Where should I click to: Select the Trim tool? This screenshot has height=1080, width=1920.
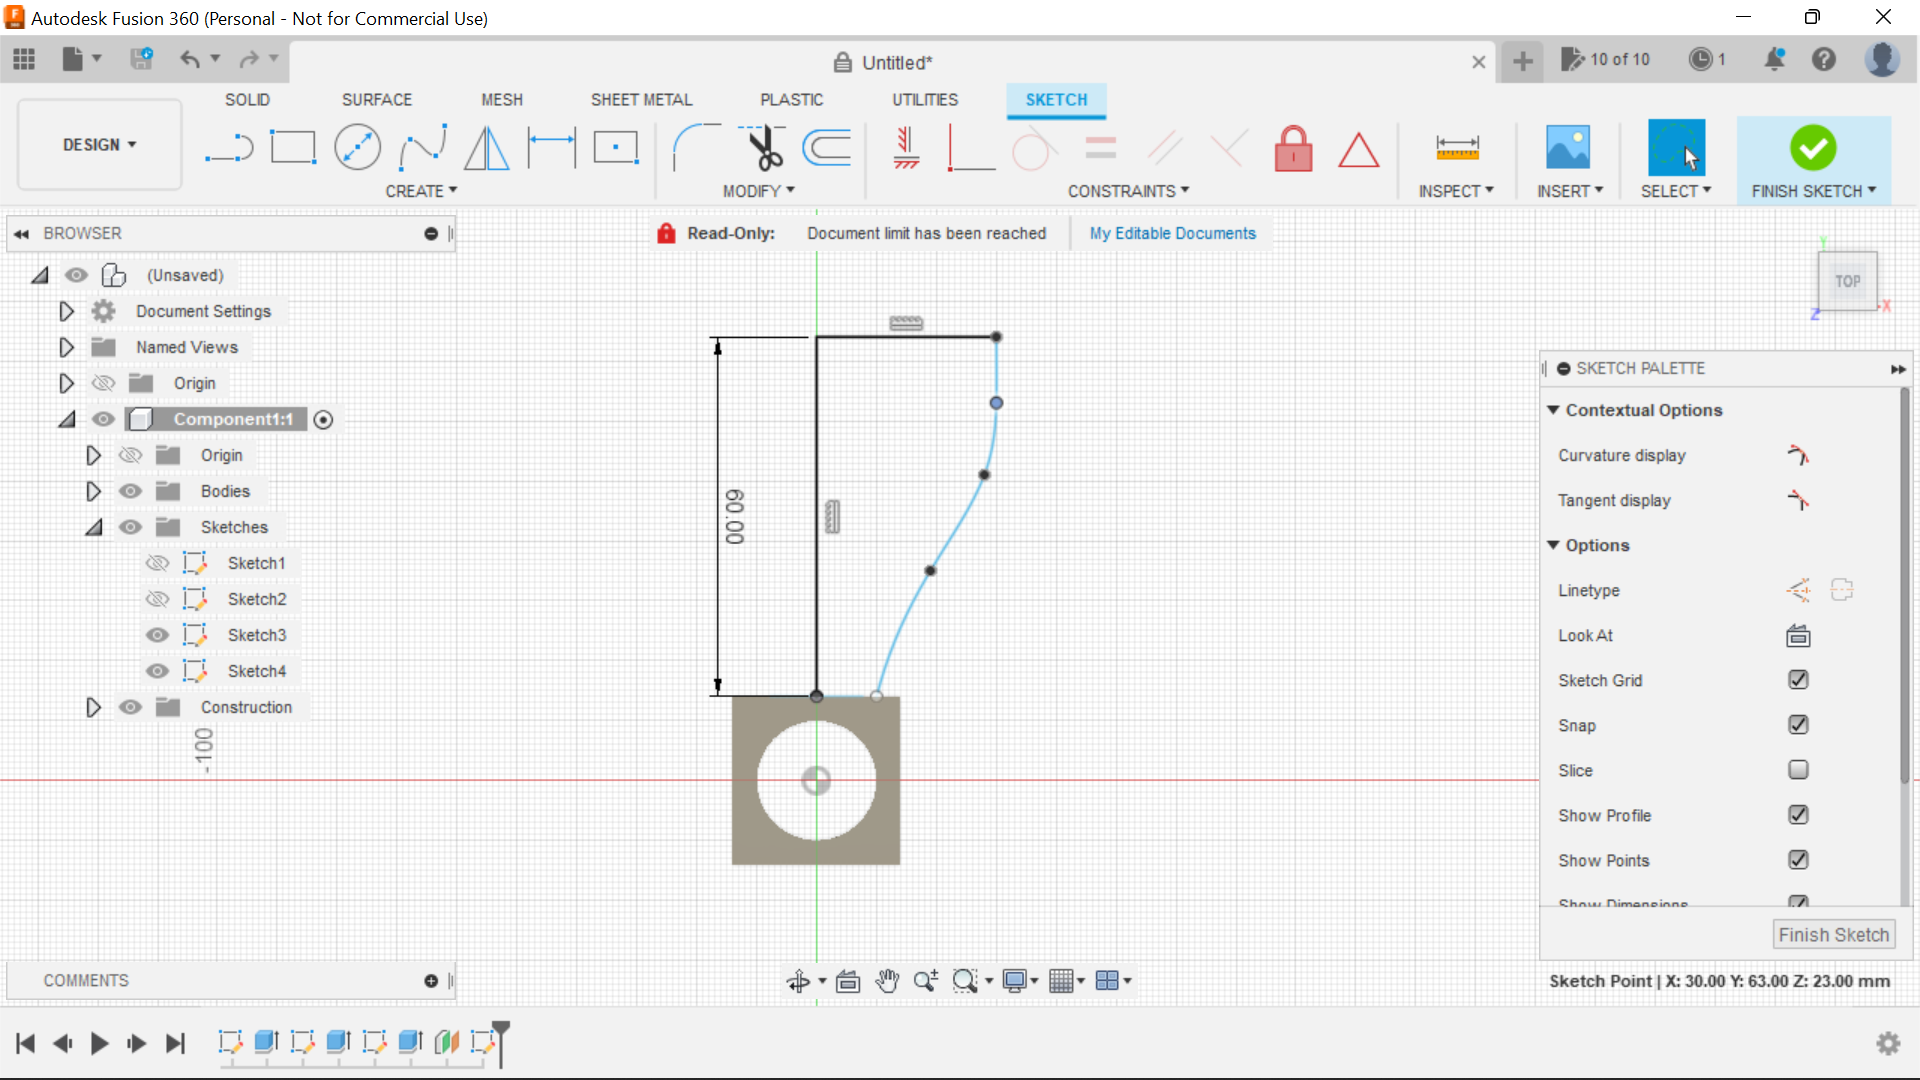tap(762, 147)
